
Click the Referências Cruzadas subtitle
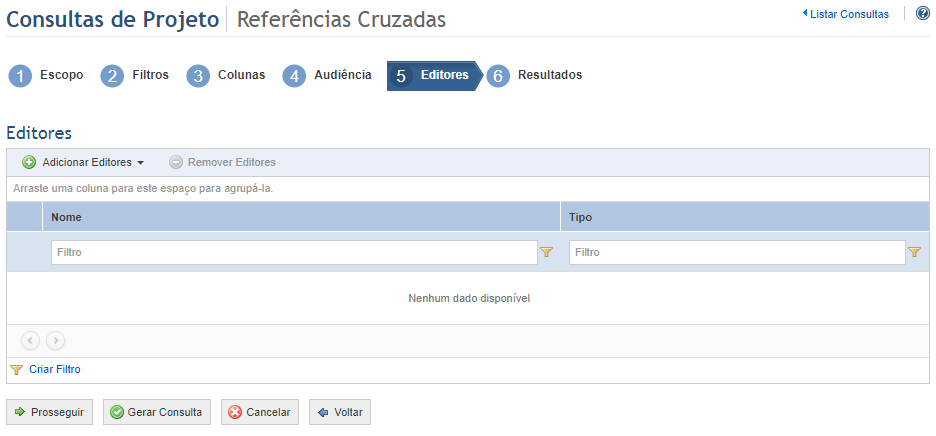coord(341,20)
